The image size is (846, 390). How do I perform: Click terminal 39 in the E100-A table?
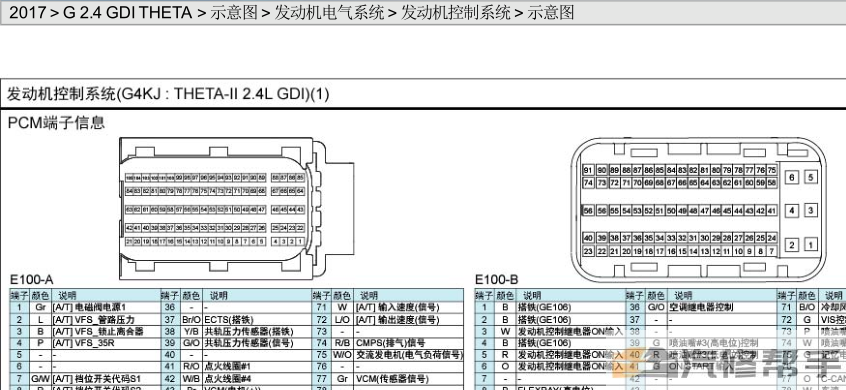click(170, 343)
